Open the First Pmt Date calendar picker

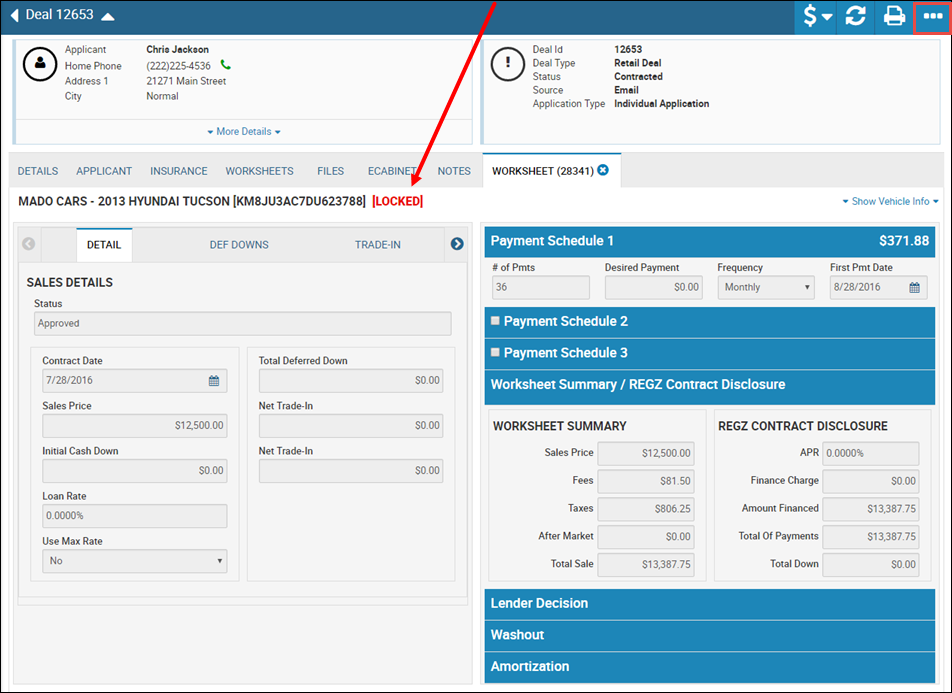click(914, 287)
